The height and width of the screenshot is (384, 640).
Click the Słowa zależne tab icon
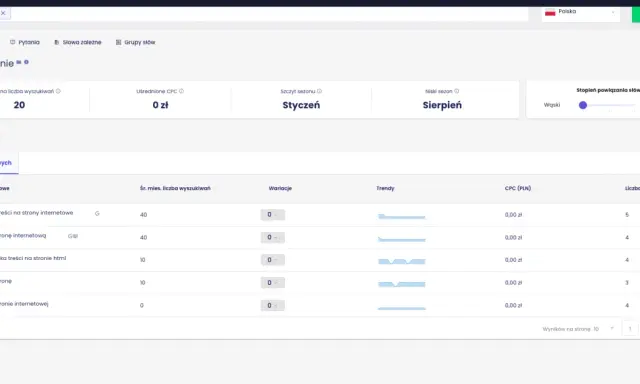pos(56,42)
